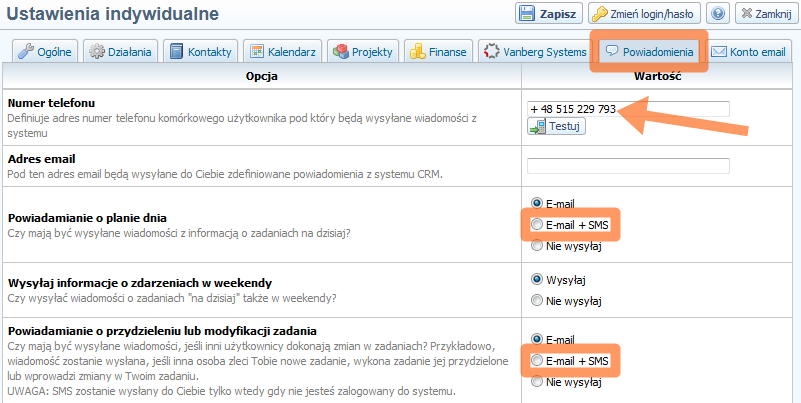
Task: Open the Działania tab
Action: [119, 52]
